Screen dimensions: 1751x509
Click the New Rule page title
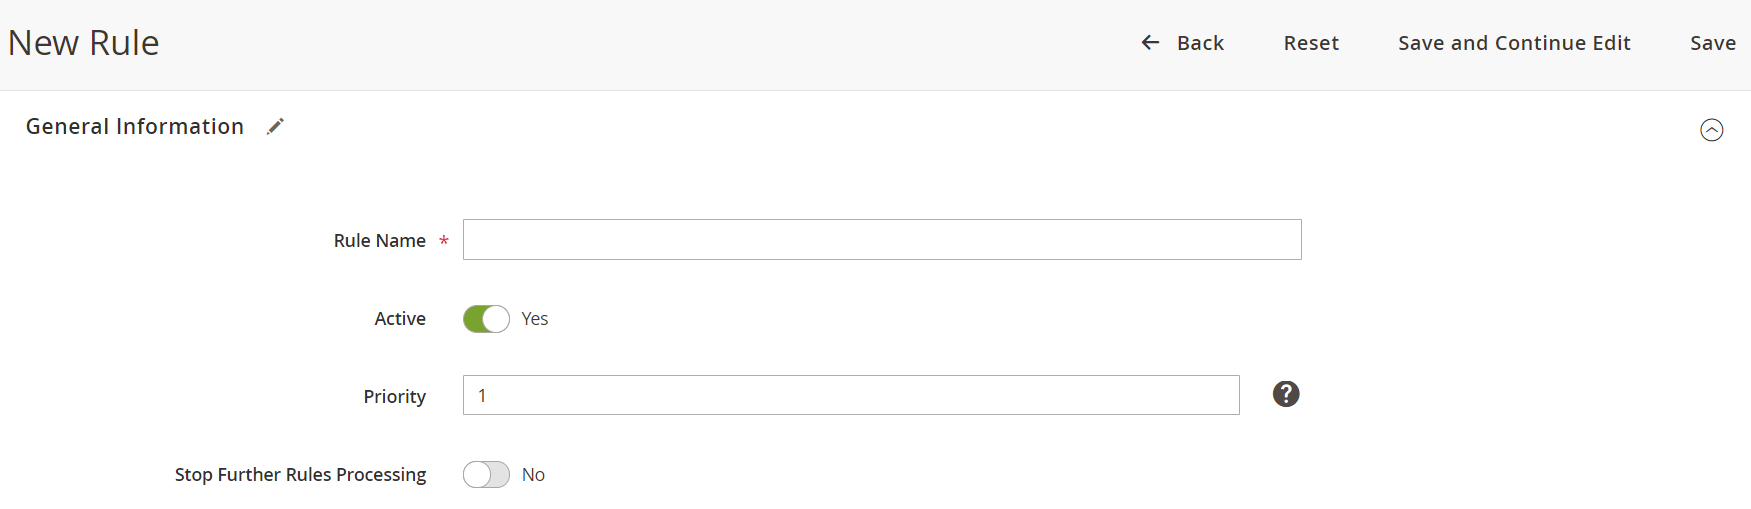coord(84,43)
